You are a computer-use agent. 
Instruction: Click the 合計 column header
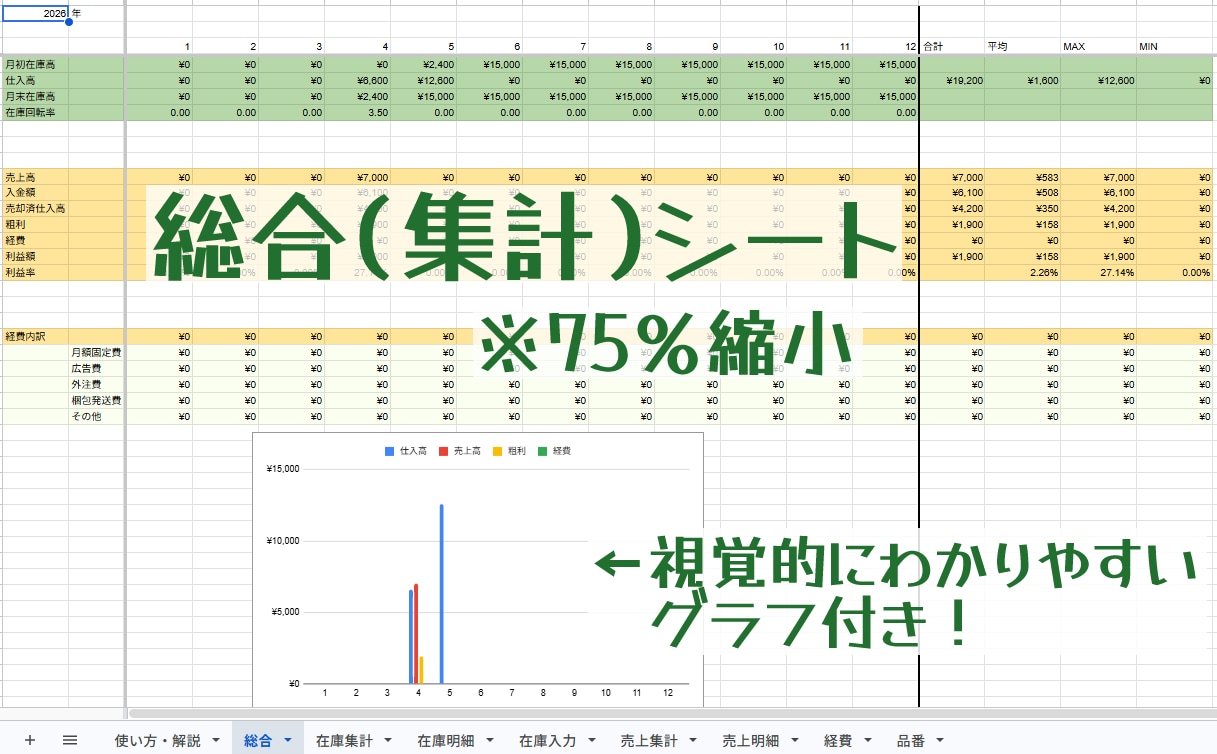click(x=933, y=47)
